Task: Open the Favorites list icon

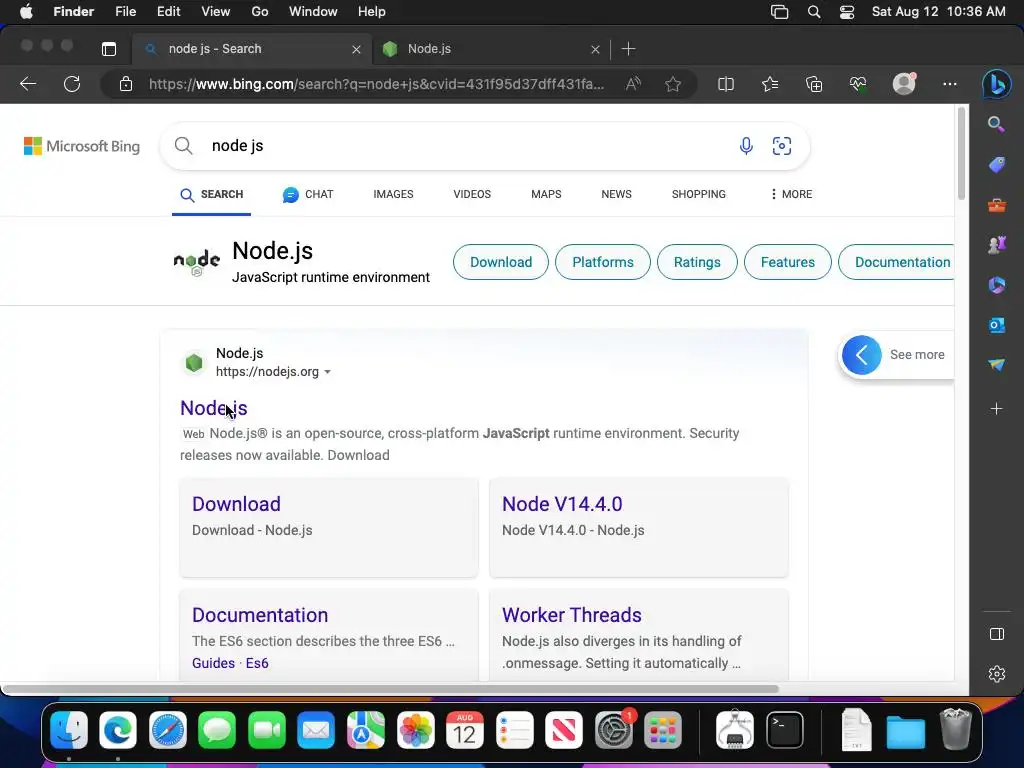Action: pos(770,84)
